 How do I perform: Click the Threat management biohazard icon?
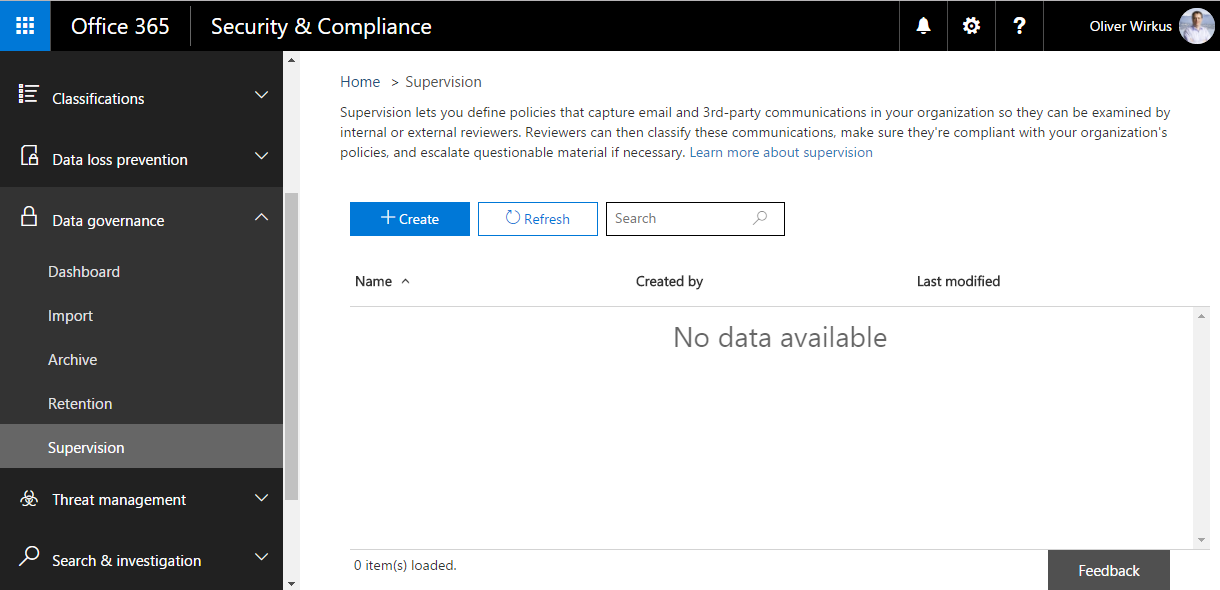[x=29, y=498]
